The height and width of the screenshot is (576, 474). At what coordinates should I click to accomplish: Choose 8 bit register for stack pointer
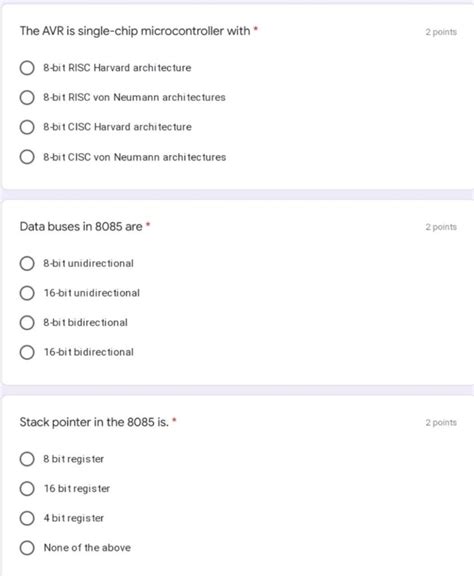pos(27,459)
